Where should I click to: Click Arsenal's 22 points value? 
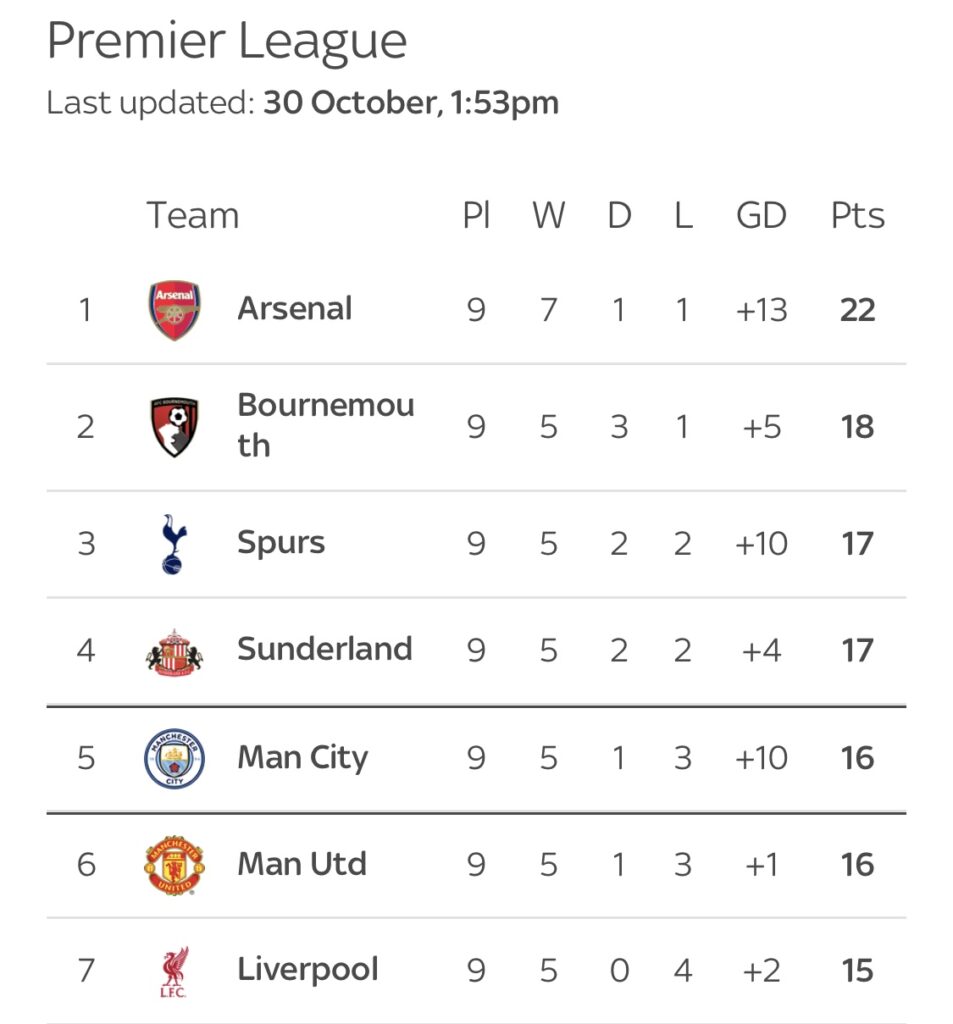point(857,310)
